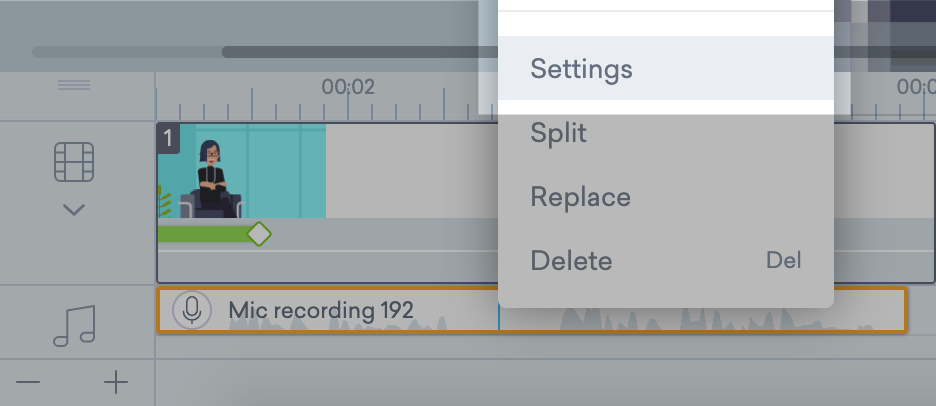Viewport: 936px width, 406px height.
Task: Choose Split in the context menu
Action: 558,133
